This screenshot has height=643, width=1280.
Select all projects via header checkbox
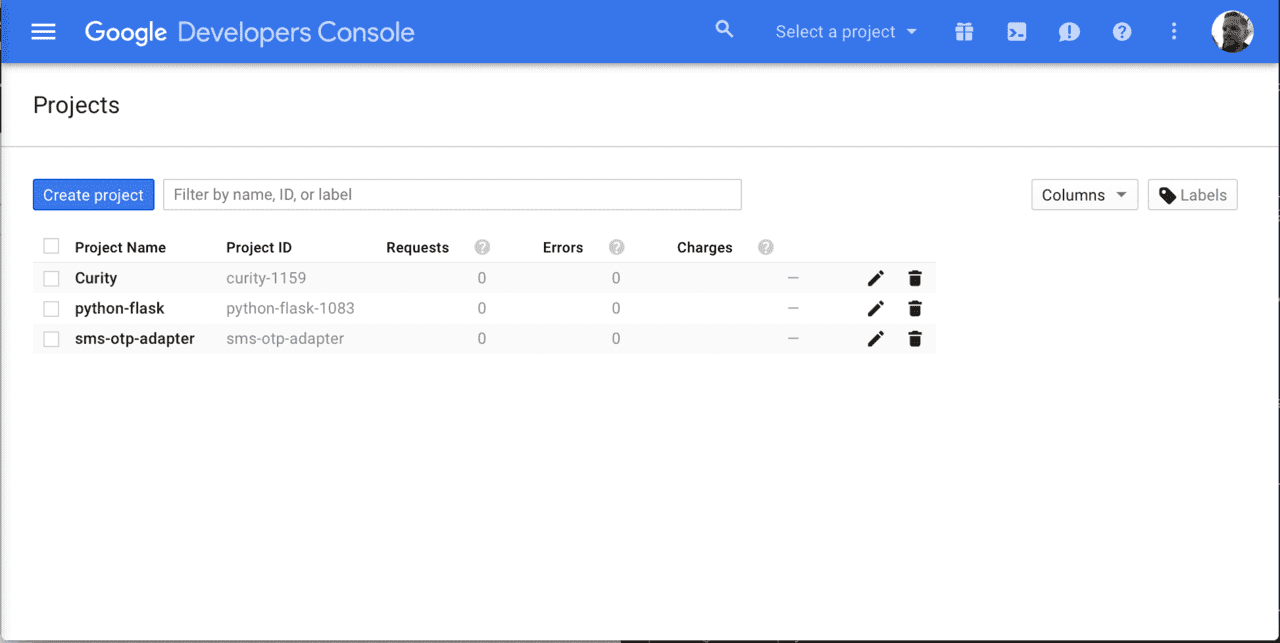click(x=51, y=246)
